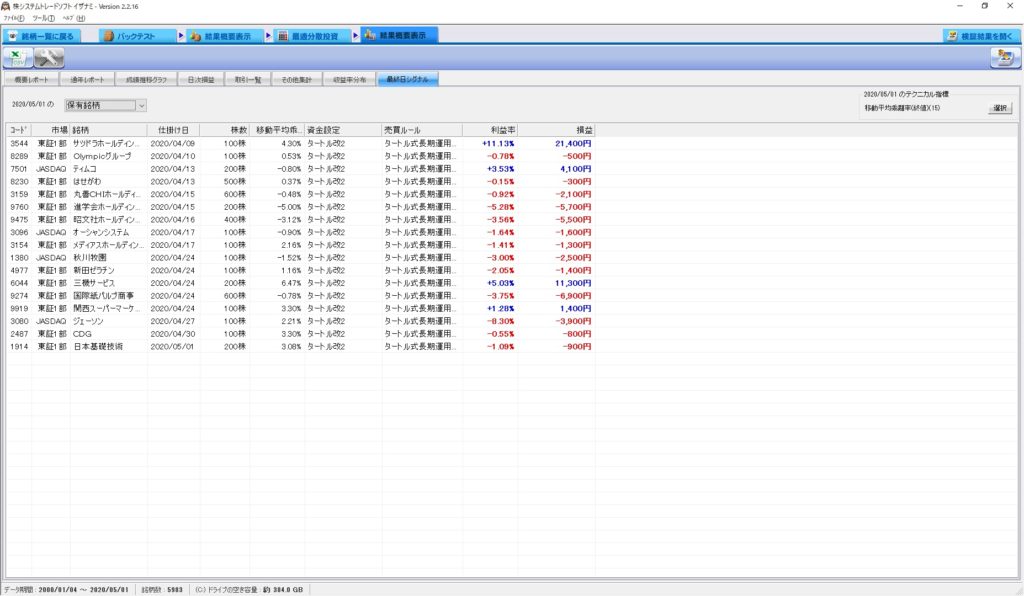Go to the バックテスト step
1024x596 pixels.
coord(134,36)
